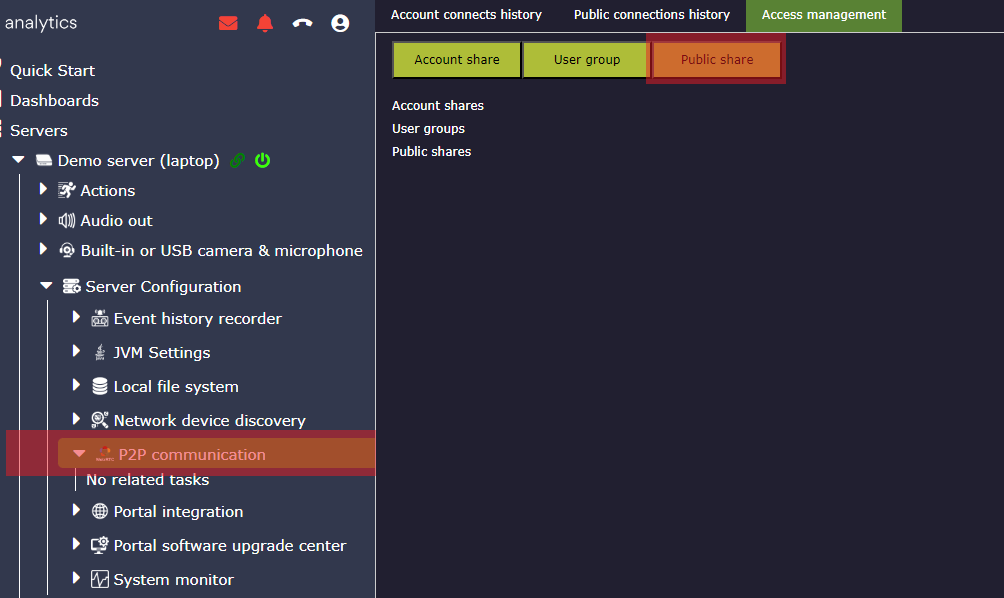This screenshot has width=1004, height=598.
Task: Click the 'Account shares' heading
Action: tap(437, 105)
